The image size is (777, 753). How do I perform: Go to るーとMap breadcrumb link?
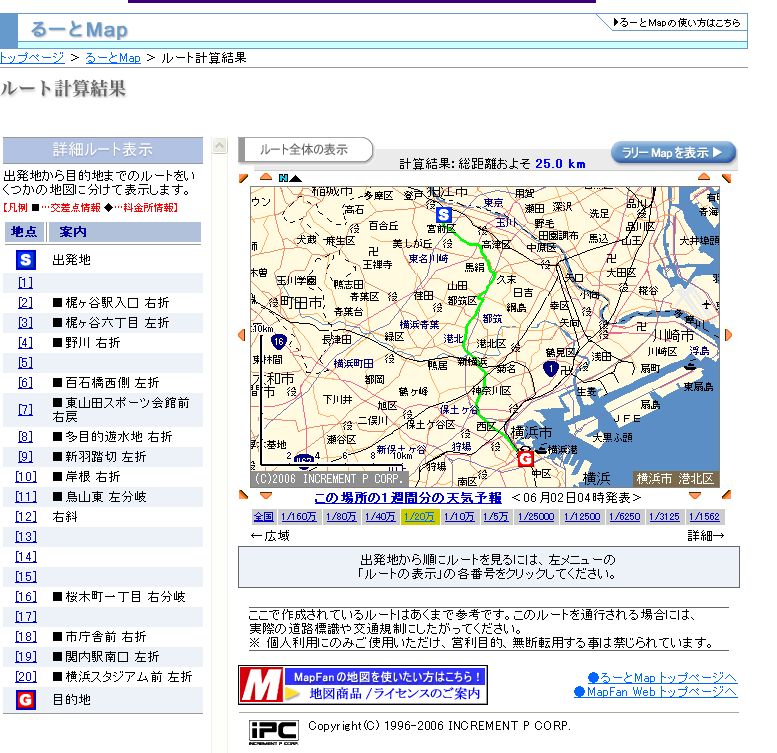click(x=112, y=58)
